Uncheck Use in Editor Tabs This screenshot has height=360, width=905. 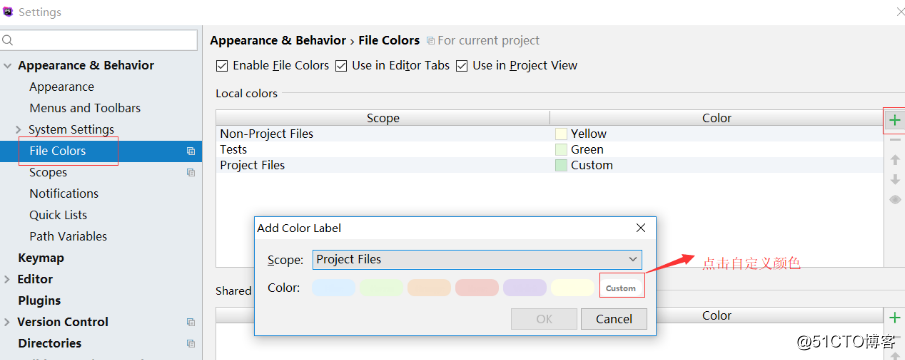click(x=341, y=66)
